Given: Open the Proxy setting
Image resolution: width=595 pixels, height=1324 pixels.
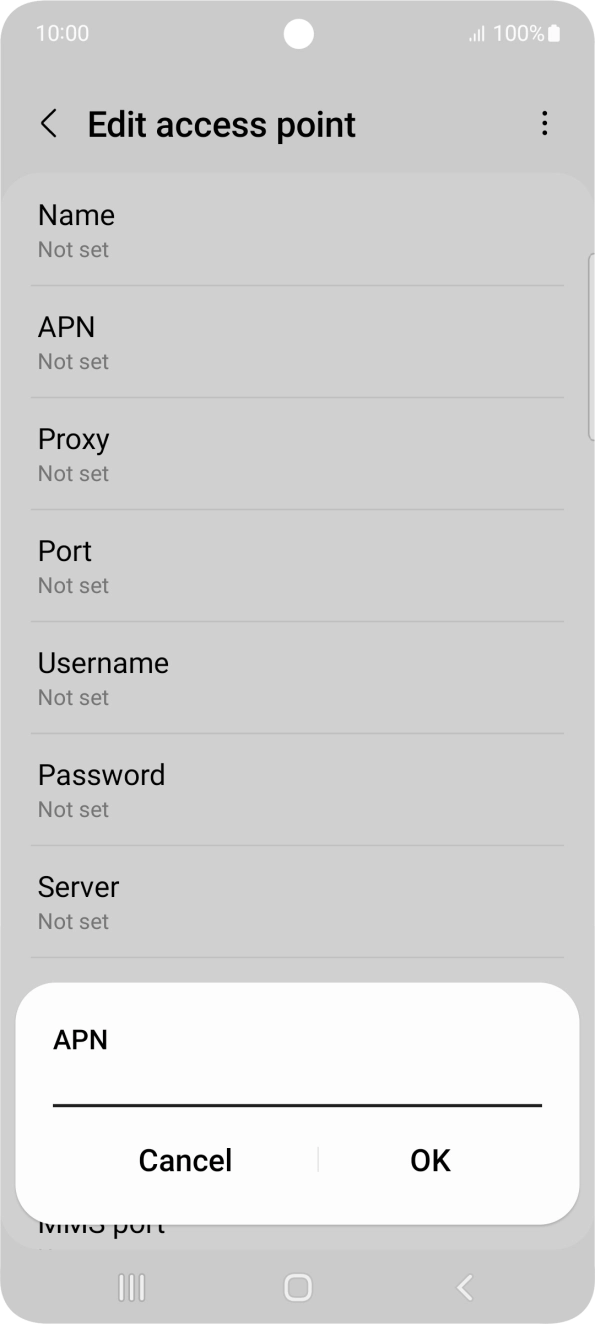Looking at the screenshot, I should point(297,454).
